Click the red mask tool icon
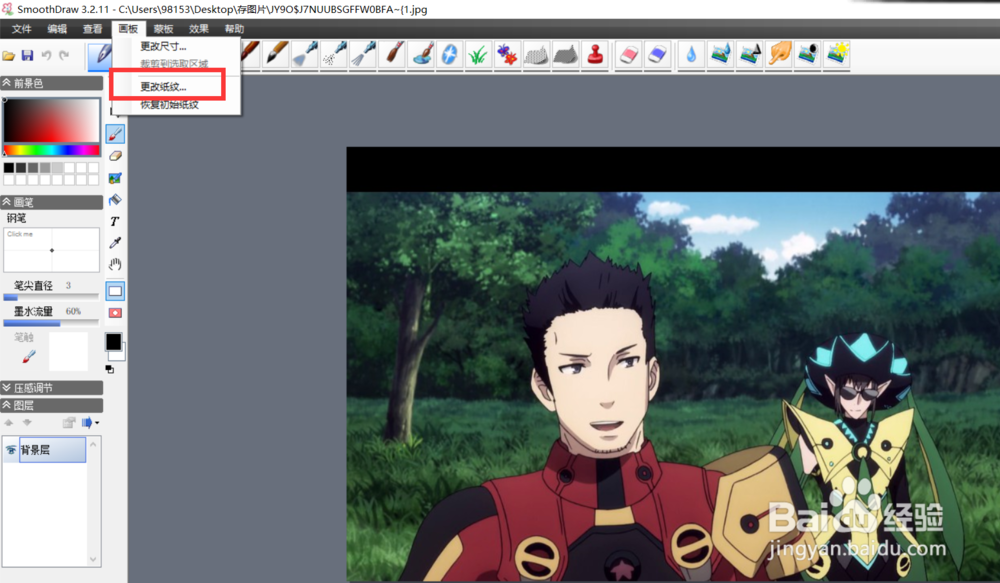The width and height of the screenshot is (1000, 583). [115, 313]
